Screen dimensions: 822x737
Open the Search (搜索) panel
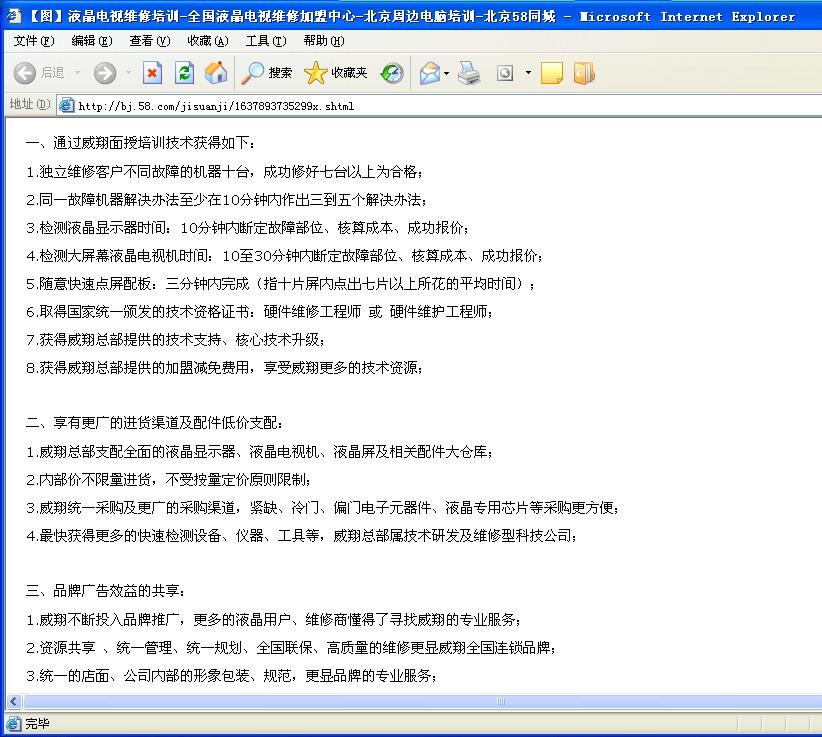(267, 73)
